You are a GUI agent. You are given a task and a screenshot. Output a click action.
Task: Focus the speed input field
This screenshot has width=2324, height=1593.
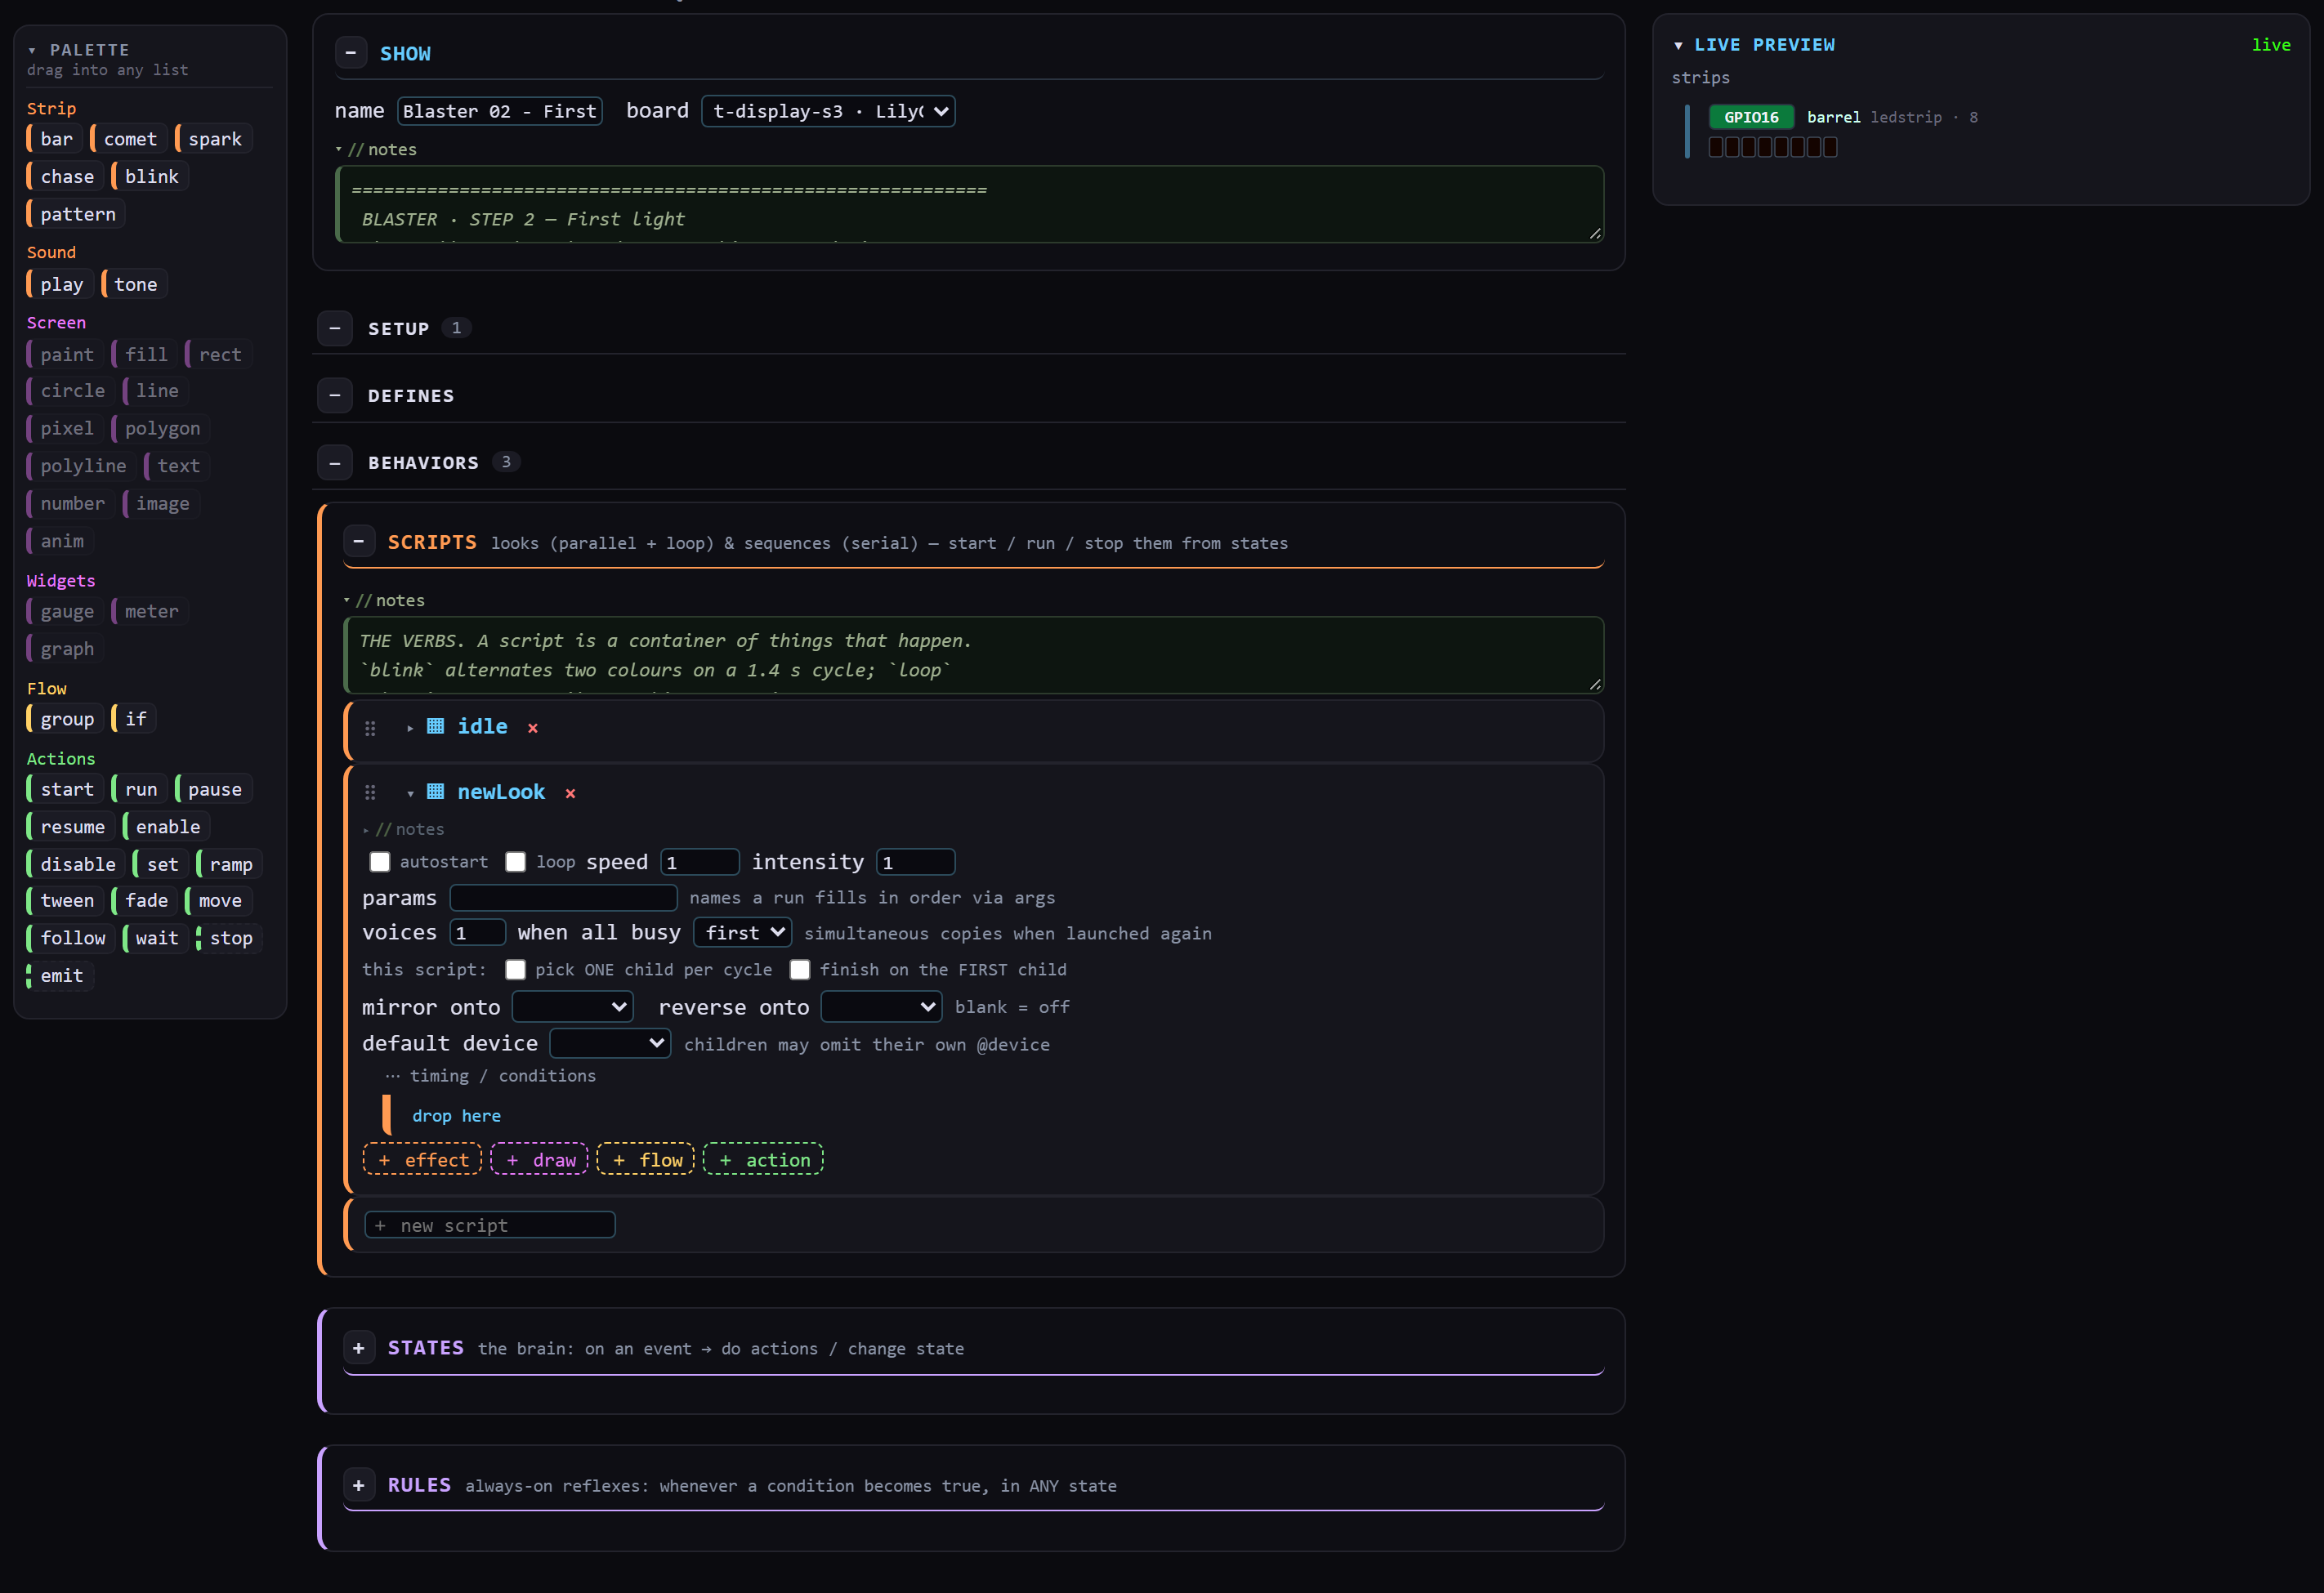click(x=700, y=862)
